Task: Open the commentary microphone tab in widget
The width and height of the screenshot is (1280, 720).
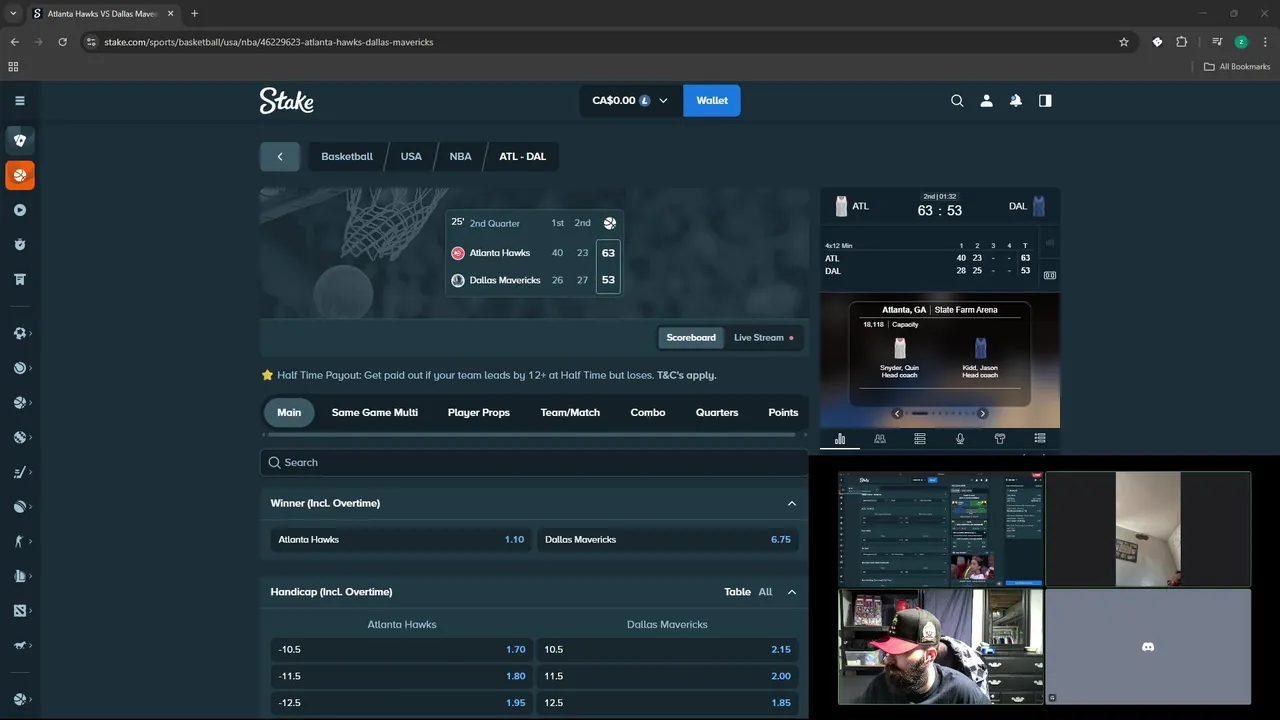Action: 960,438
